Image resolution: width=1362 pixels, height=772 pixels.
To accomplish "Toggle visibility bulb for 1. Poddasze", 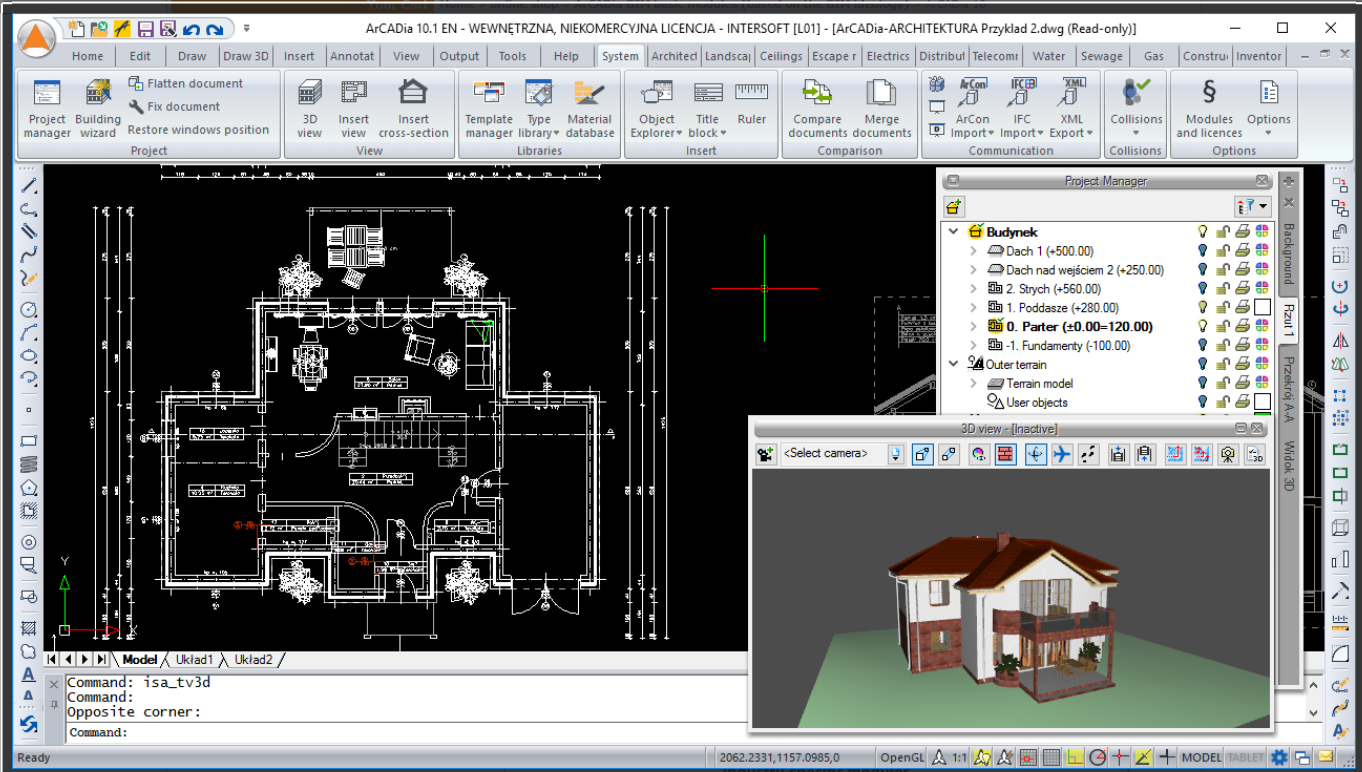I will pyautogui.click(x=1203, y=308).
